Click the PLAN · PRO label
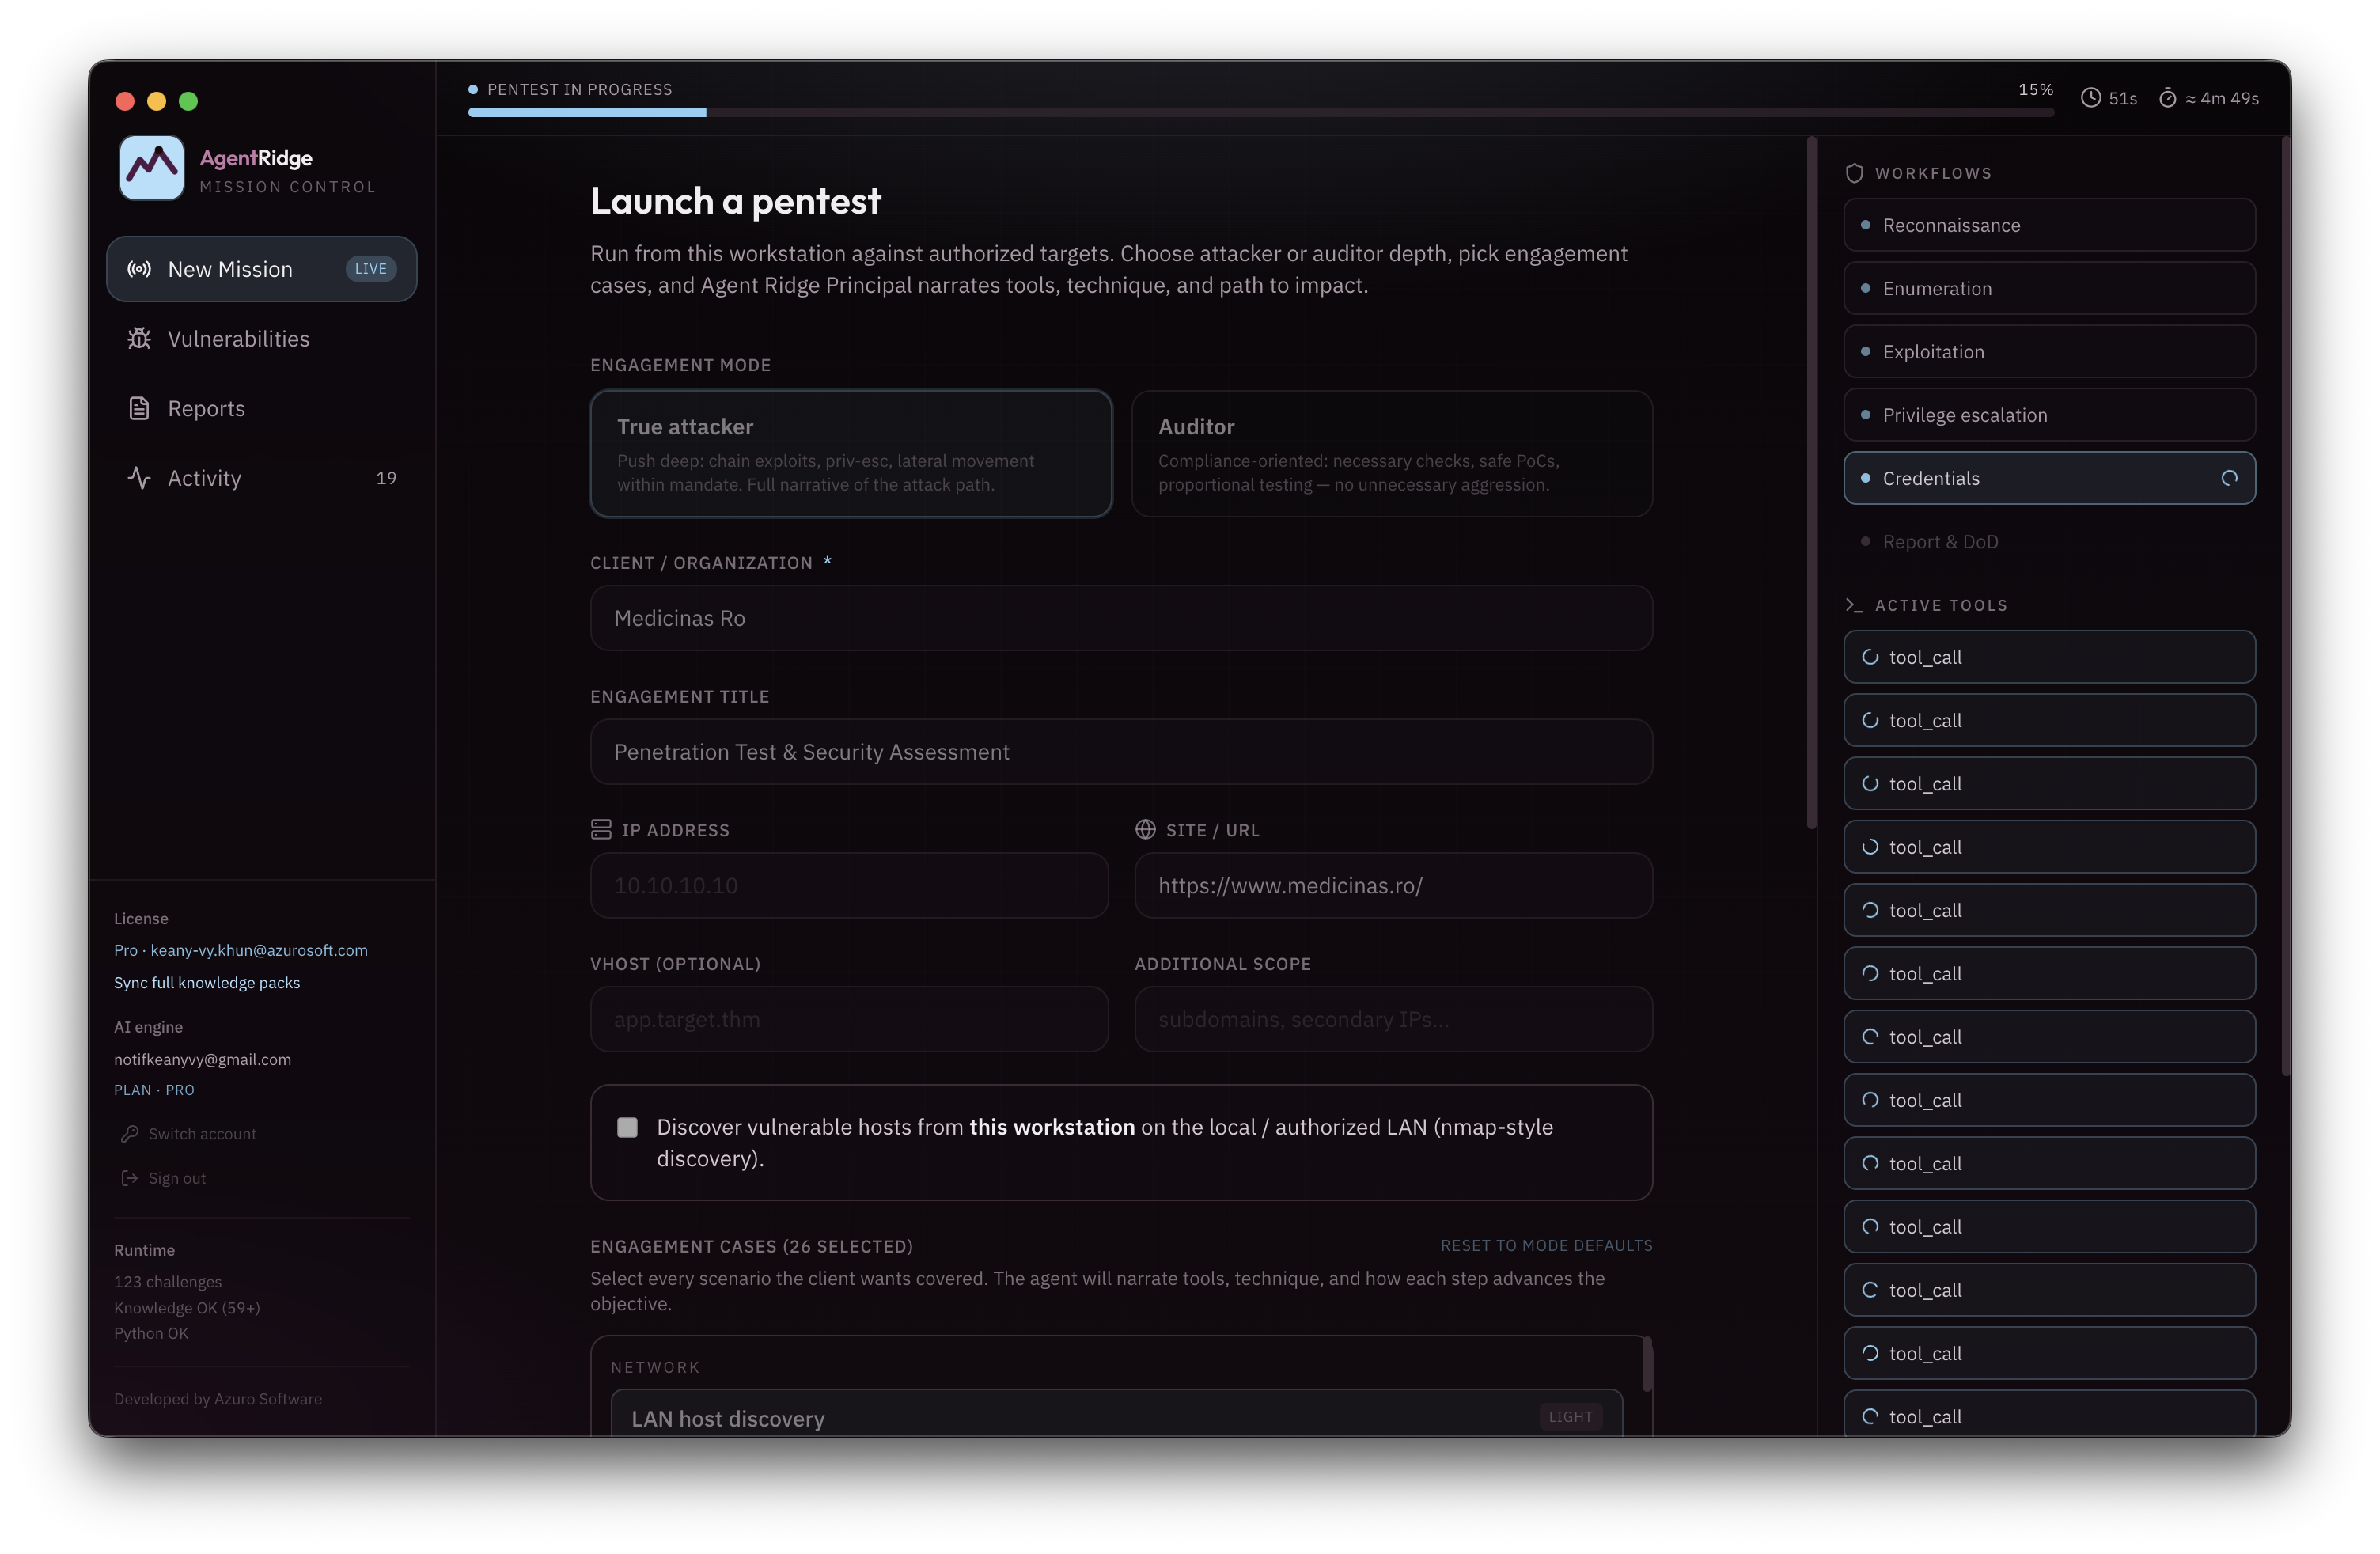Viewport: 2380px width, 1554px height. 154,1090
